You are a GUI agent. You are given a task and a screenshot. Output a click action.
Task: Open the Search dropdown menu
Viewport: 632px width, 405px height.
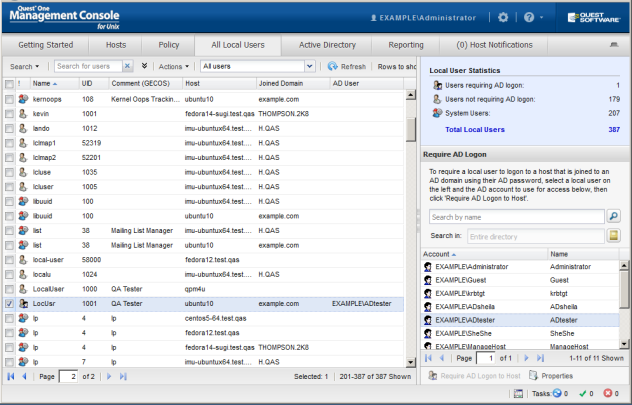point(25,66)
